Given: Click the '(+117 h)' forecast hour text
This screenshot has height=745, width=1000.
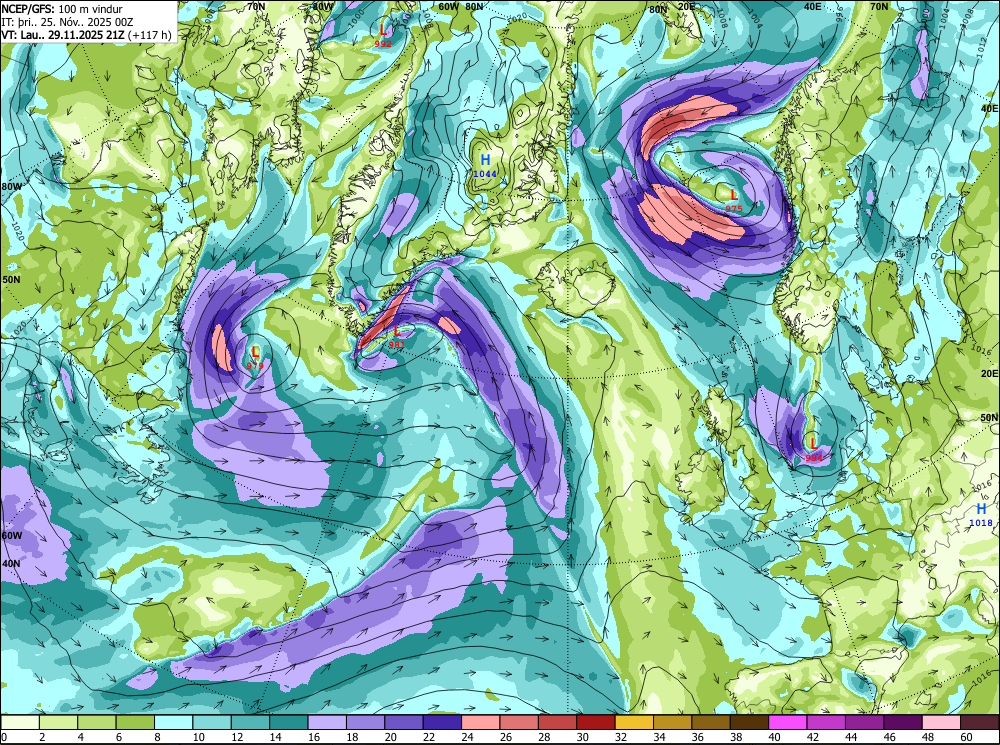Looking at the screenshot, I should point(150,35).
